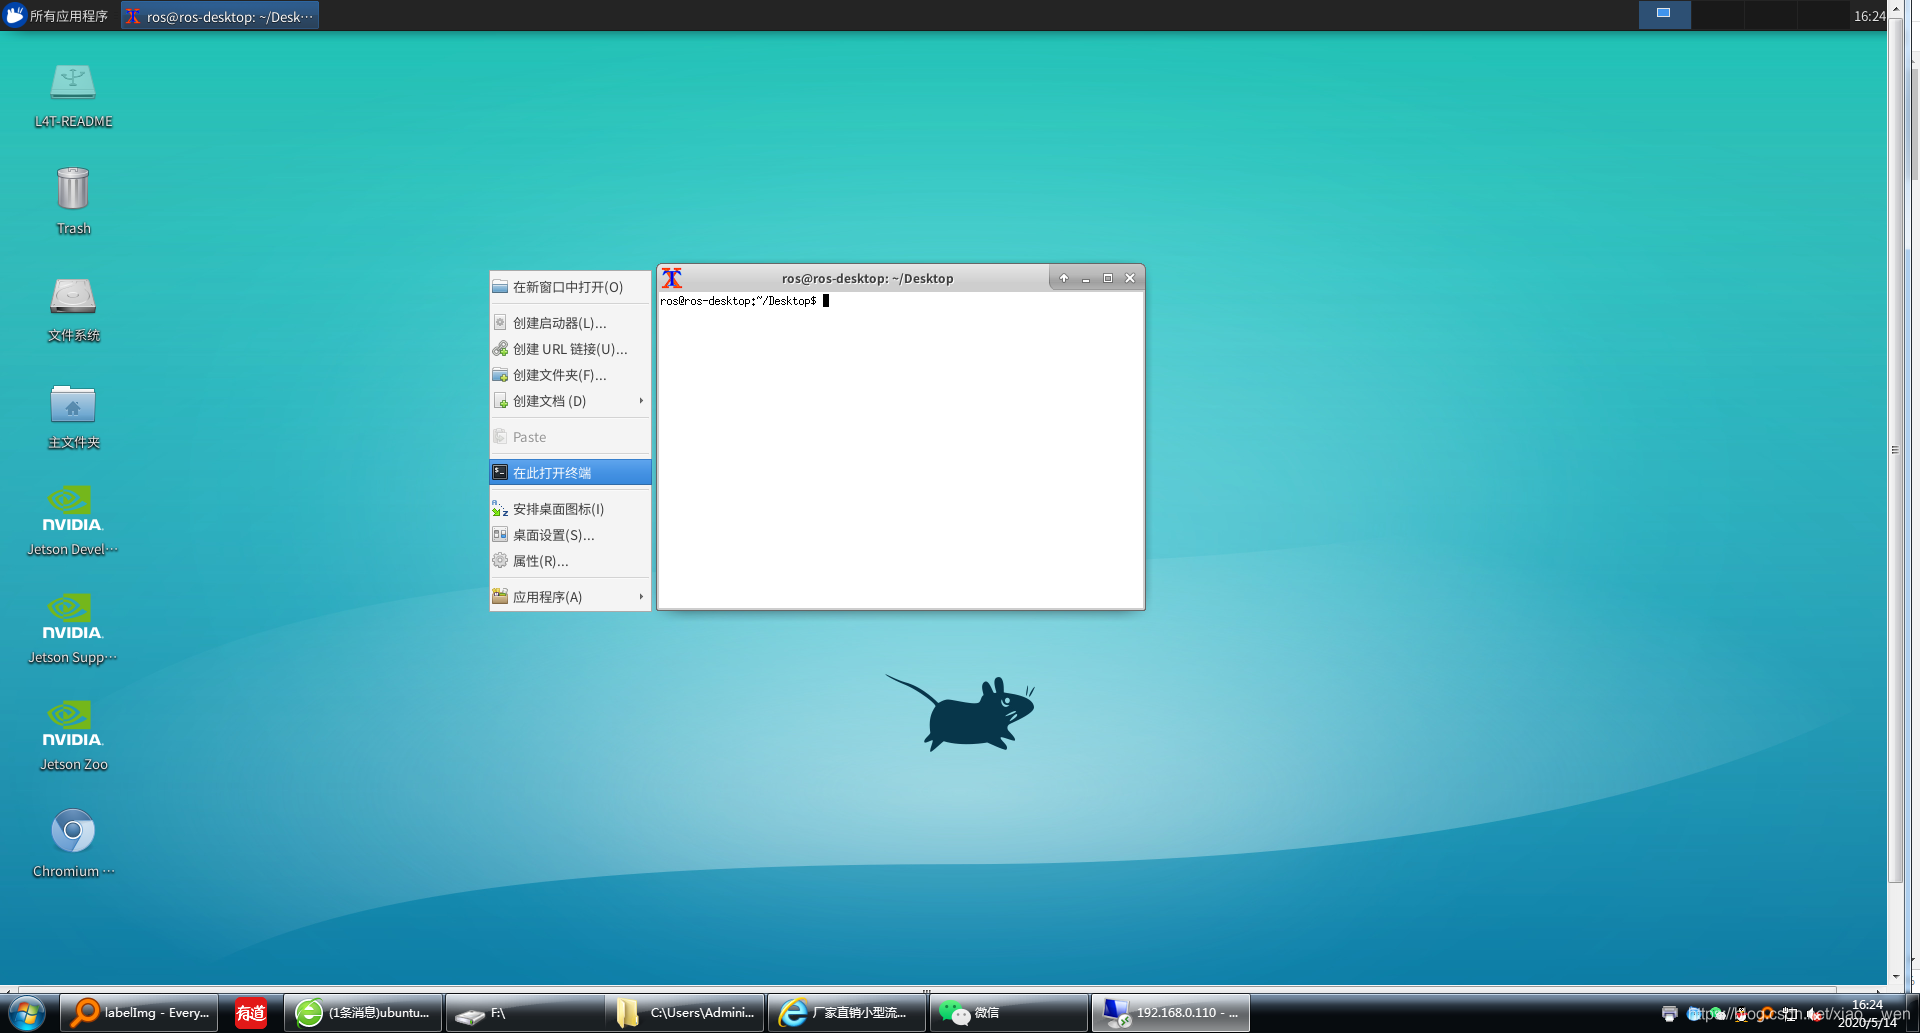Click inside the terminal text area
The image size is (1920, 1033).
[x=900, y=450]
